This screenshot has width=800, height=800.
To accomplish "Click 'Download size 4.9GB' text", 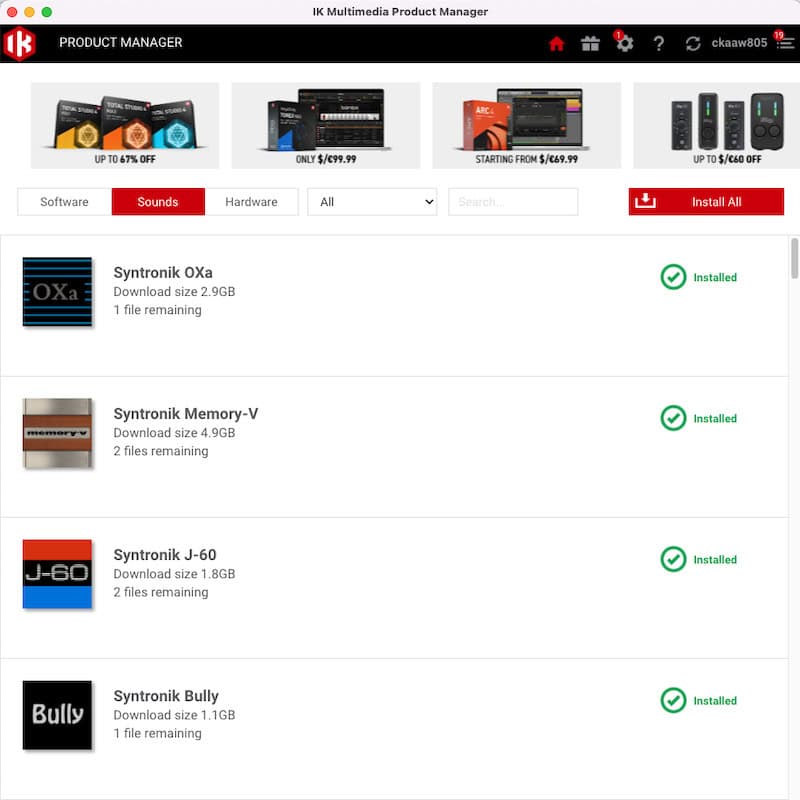I will tap(174, 433).
